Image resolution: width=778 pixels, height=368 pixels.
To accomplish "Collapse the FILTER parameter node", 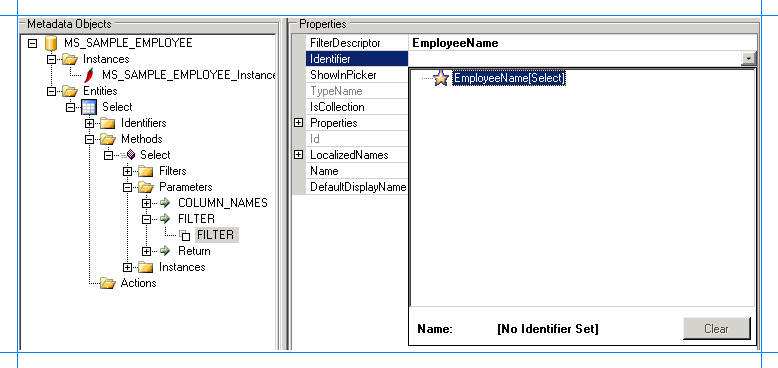I will pos(146,219).
